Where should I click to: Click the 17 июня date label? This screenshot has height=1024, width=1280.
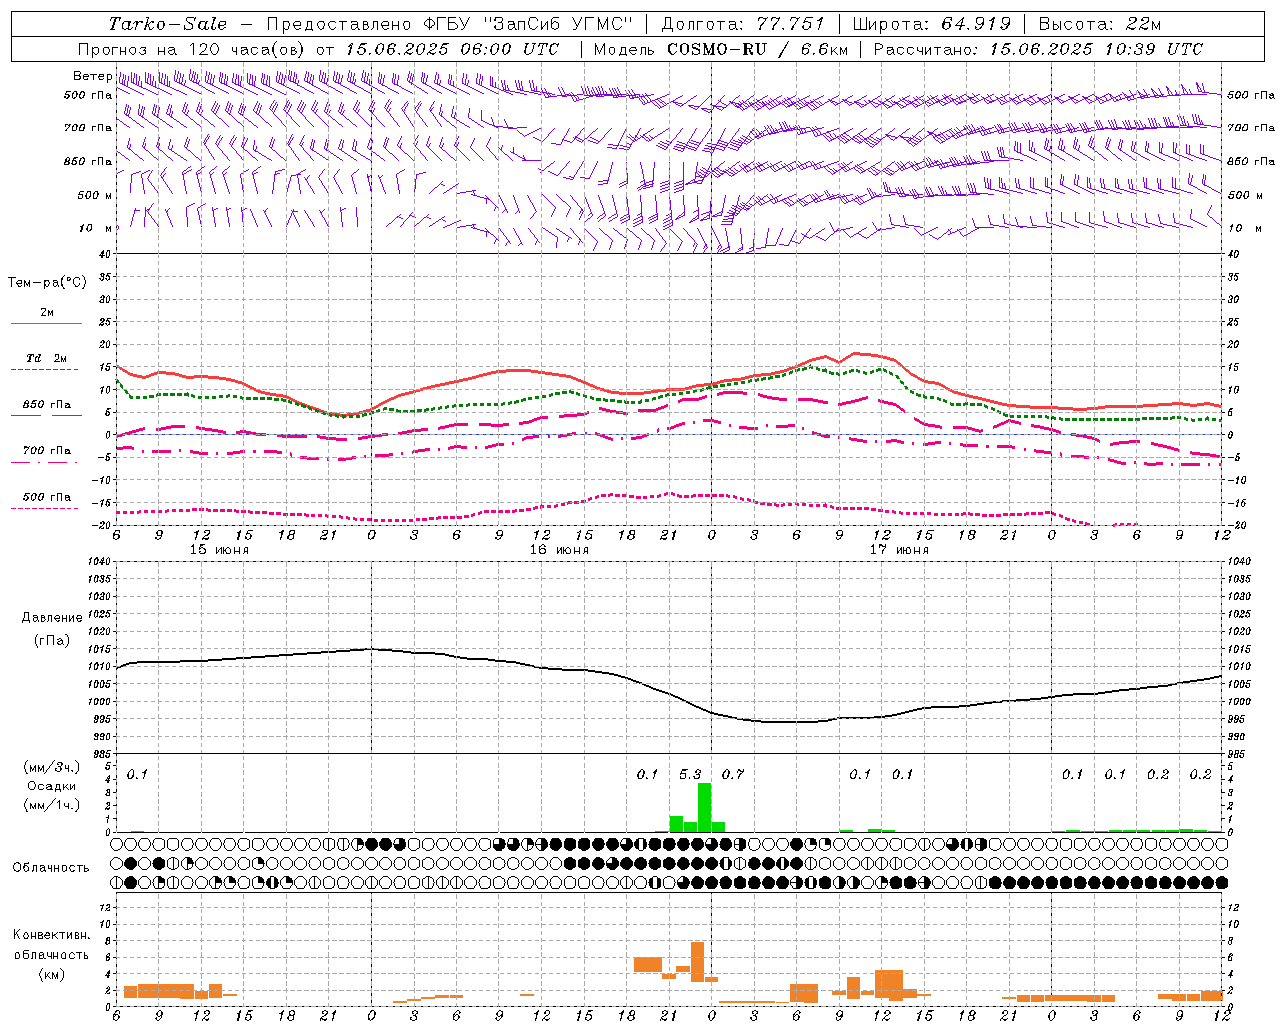click(900, 550)
